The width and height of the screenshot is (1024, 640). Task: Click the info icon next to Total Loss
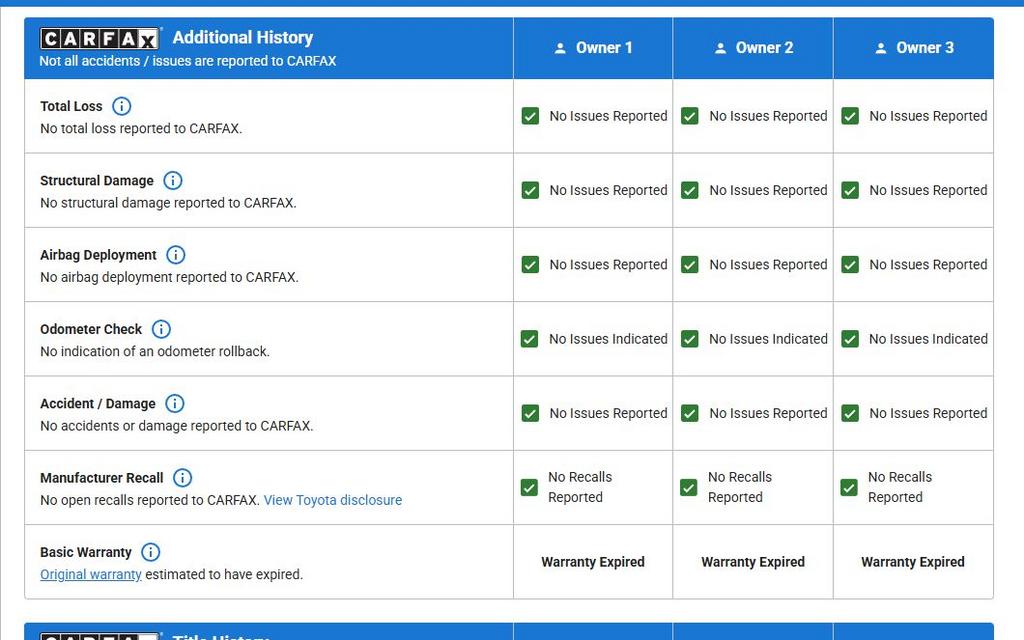pyautogui.click(x=121, y=106)
